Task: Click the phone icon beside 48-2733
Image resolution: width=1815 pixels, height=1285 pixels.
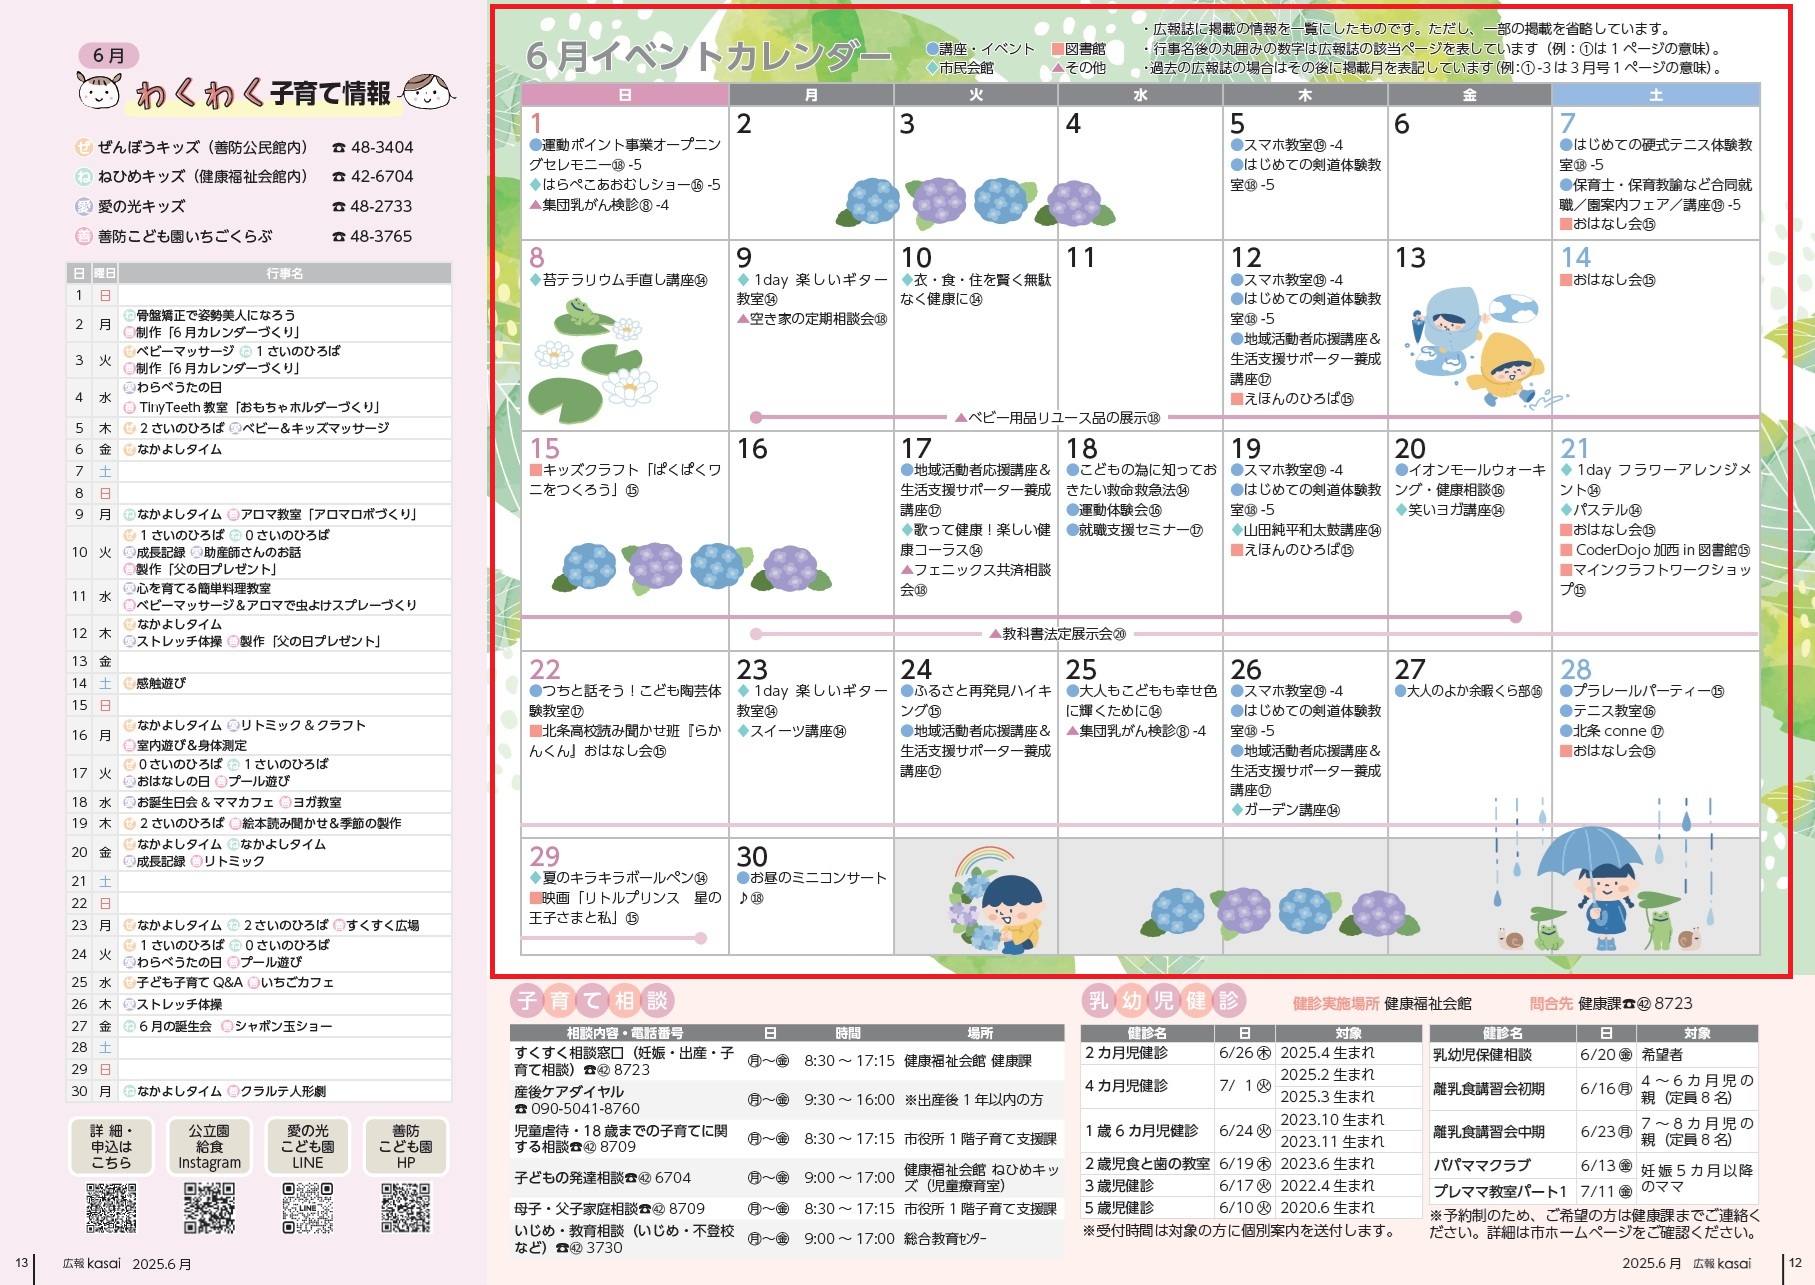Action: (339, 207)
